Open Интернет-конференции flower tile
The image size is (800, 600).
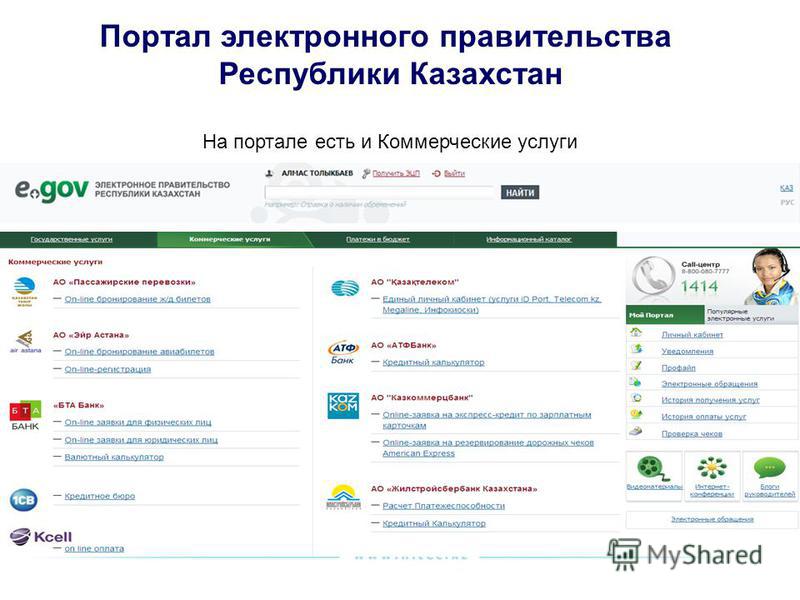pyautogui.click(x=712, y=475)
